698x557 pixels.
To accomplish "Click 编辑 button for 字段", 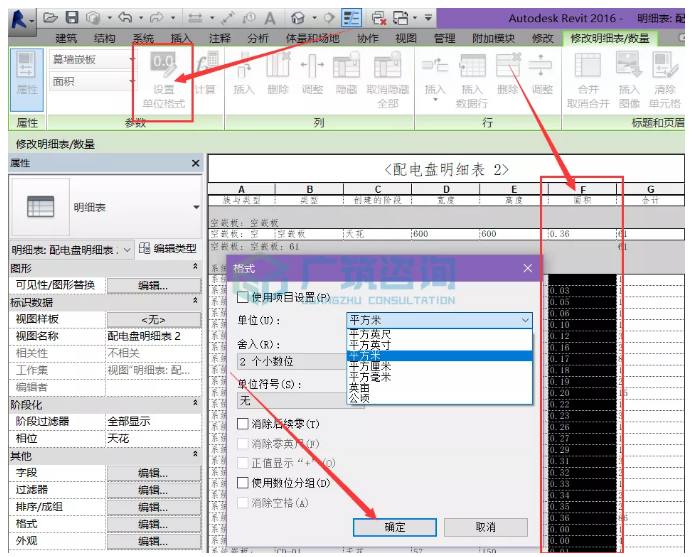I will click(x=153, y=473).
